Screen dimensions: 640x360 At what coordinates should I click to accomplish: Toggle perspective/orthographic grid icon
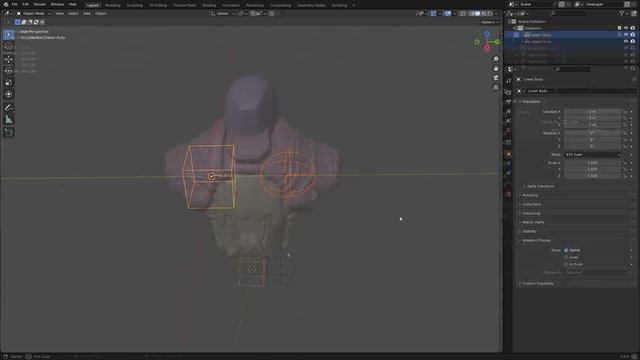(496, 87)
